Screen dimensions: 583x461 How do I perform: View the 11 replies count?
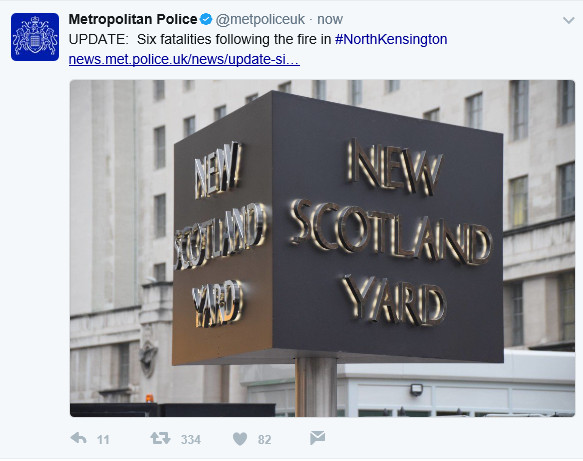coord(103,440)
